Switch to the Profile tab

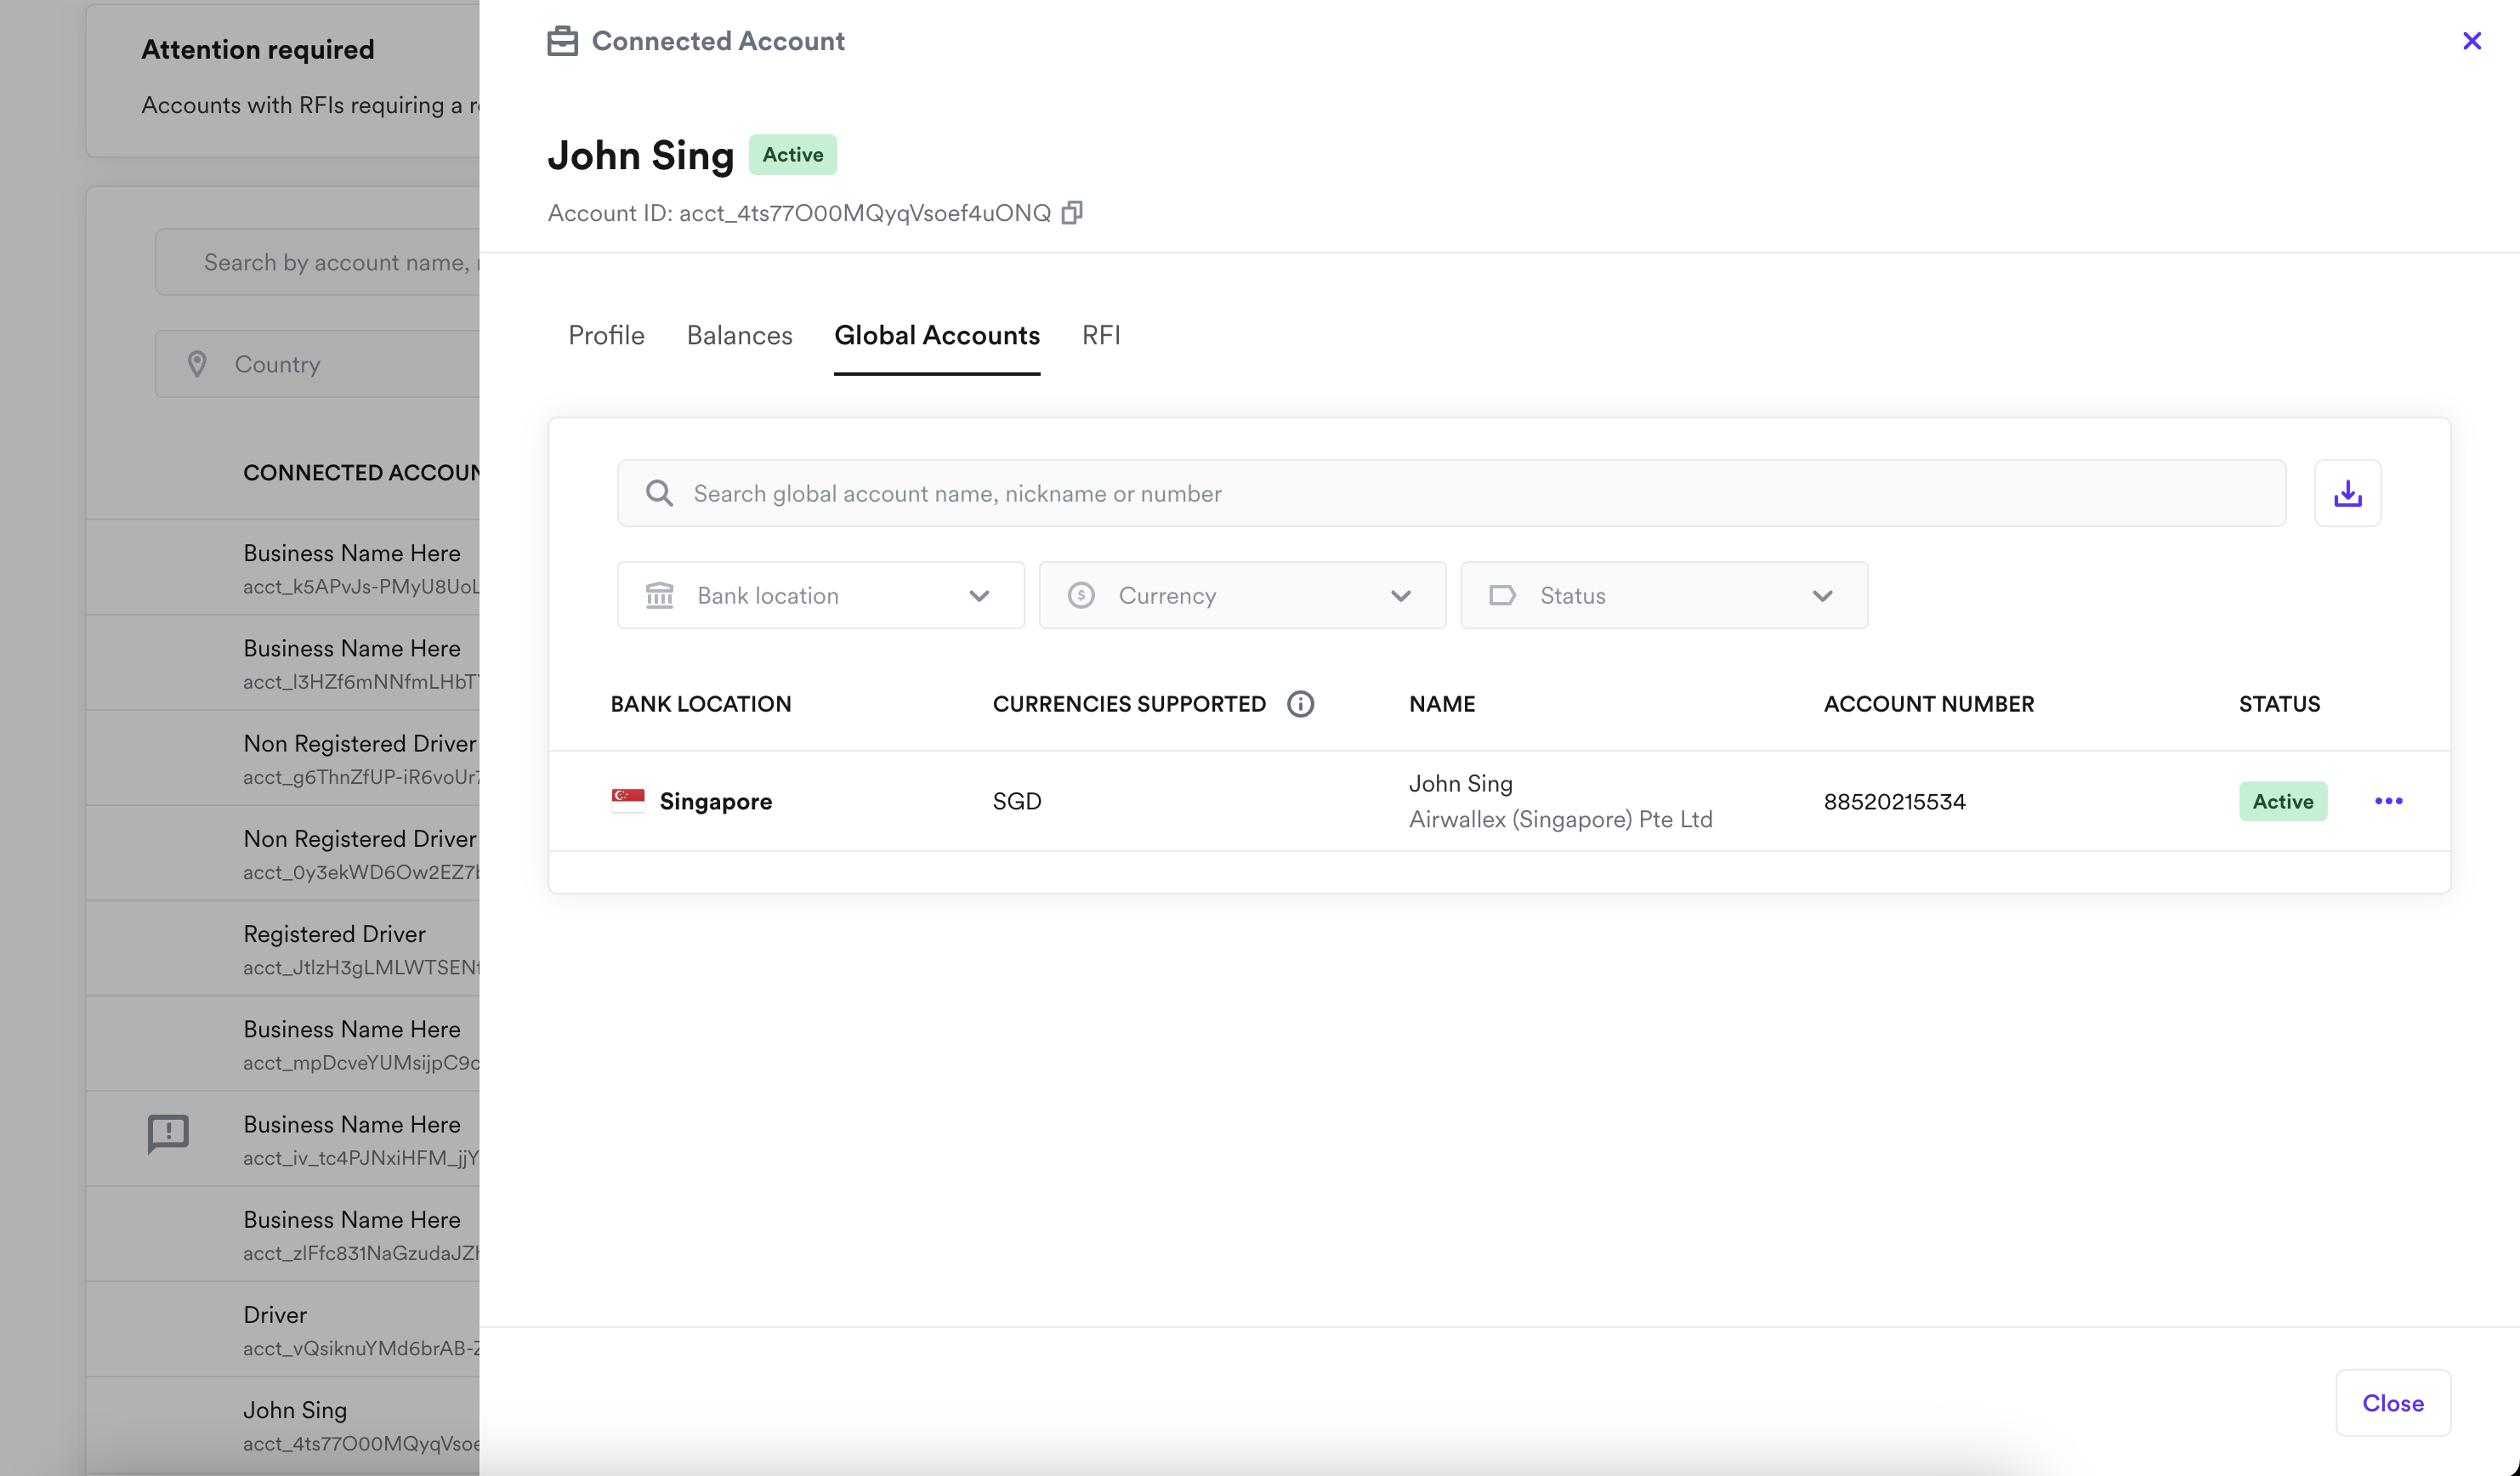coord(606,335)
